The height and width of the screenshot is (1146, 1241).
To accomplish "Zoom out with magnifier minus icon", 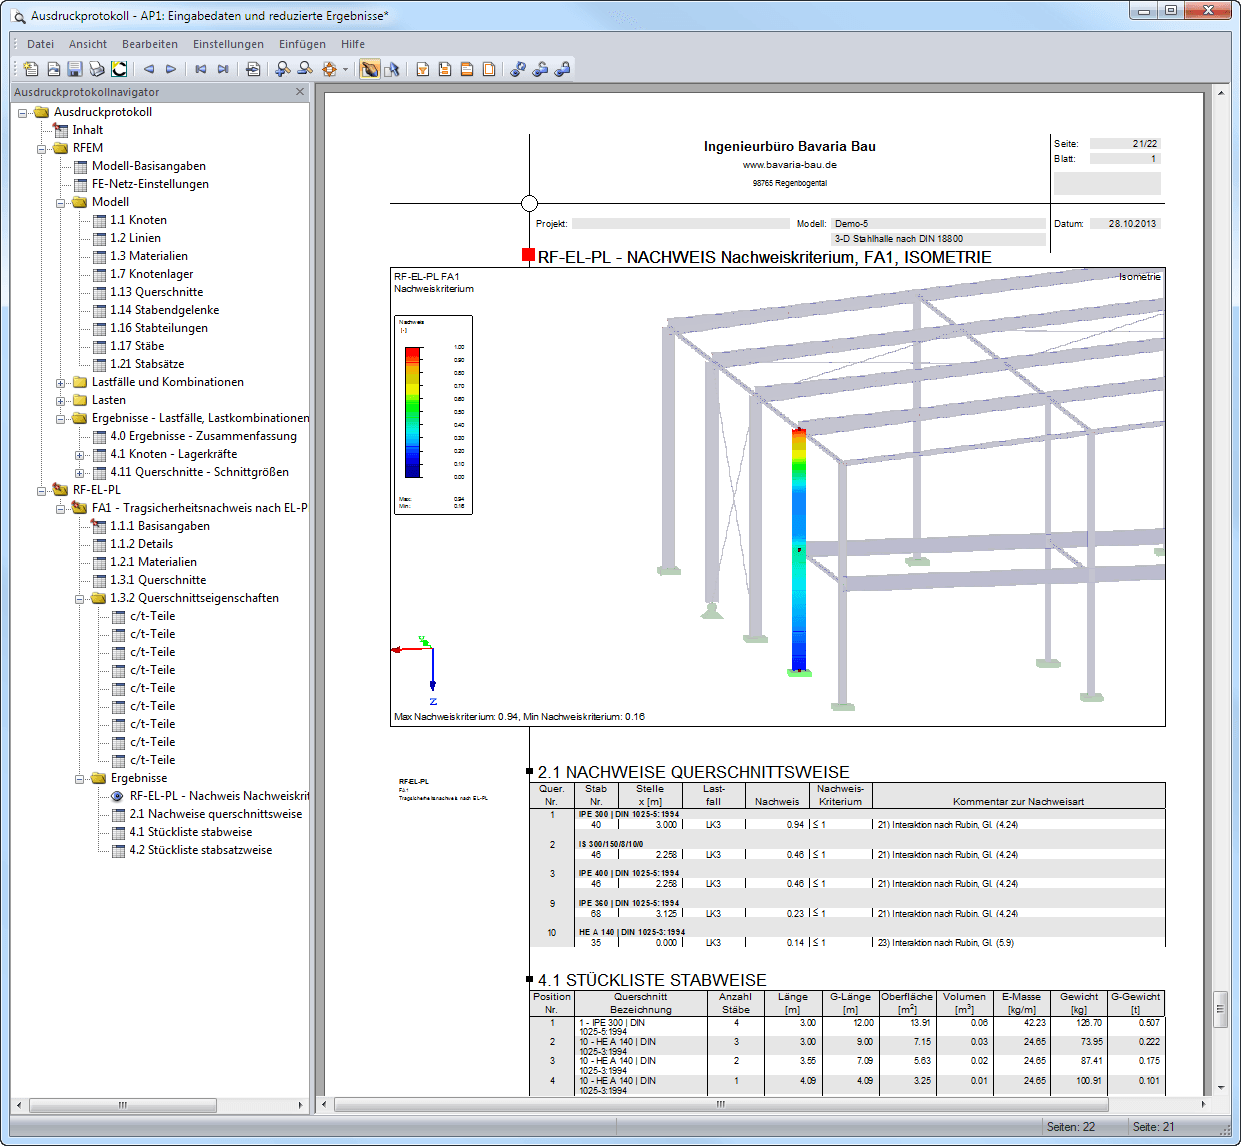I will click(305, 69).
